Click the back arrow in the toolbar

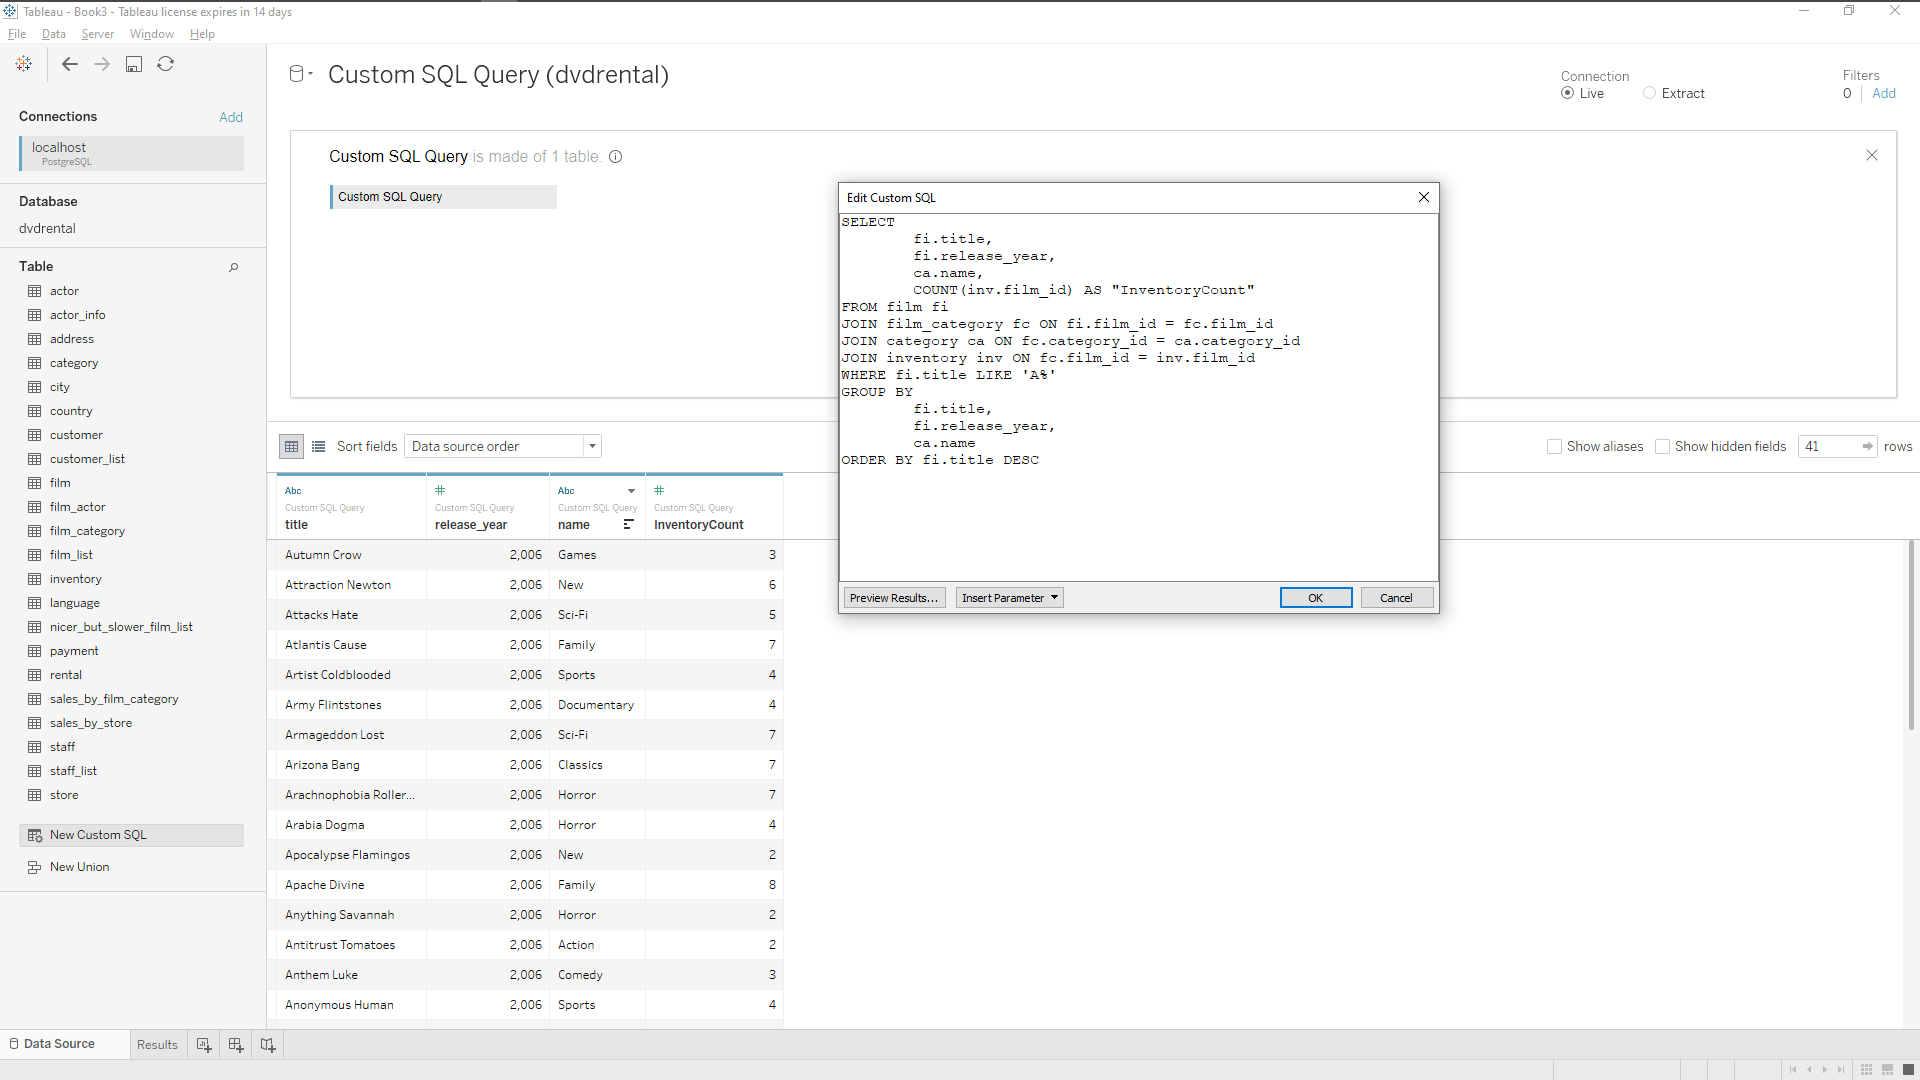(x=70, y=64)
